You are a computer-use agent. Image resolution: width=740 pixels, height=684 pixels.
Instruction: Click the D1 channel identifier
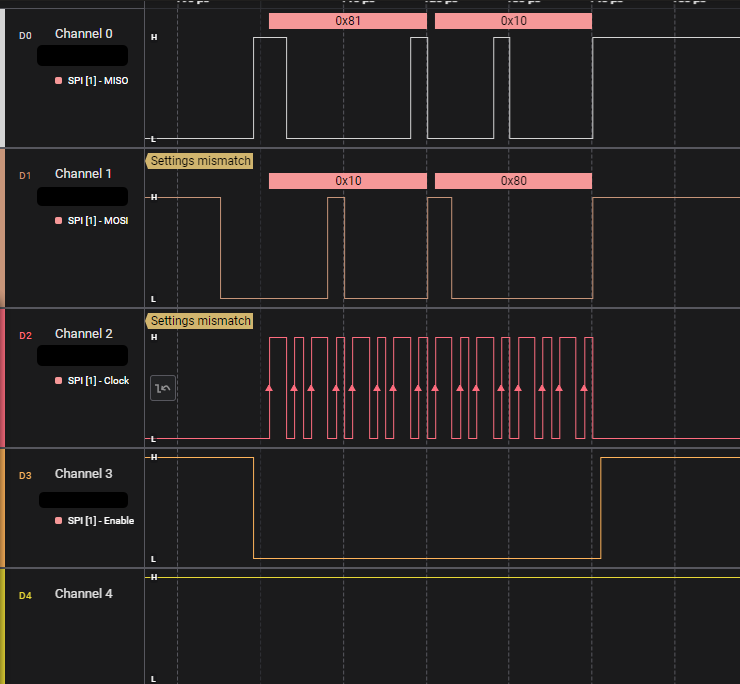click(x=25, y=176)
